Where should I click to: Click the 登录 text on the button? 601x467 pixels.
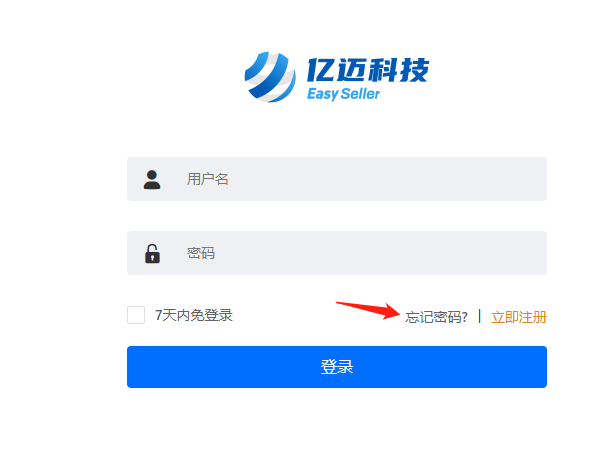click(x=337, y=367)
